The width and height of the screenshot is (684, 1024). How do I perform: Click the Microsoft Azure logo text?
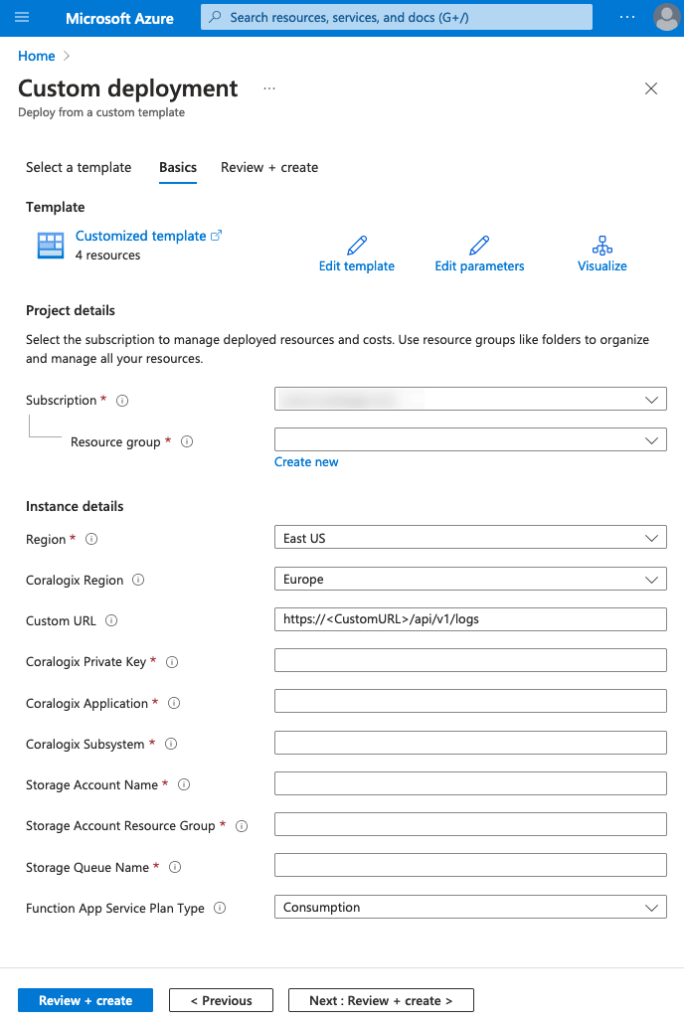[120, 18]
